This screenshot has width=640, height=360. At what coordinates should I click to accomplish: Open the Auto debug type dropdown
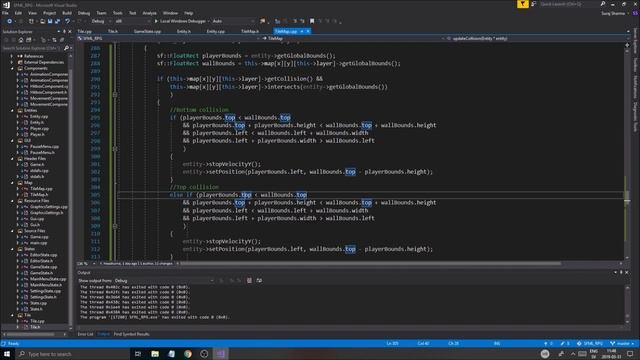click(233, 21)
